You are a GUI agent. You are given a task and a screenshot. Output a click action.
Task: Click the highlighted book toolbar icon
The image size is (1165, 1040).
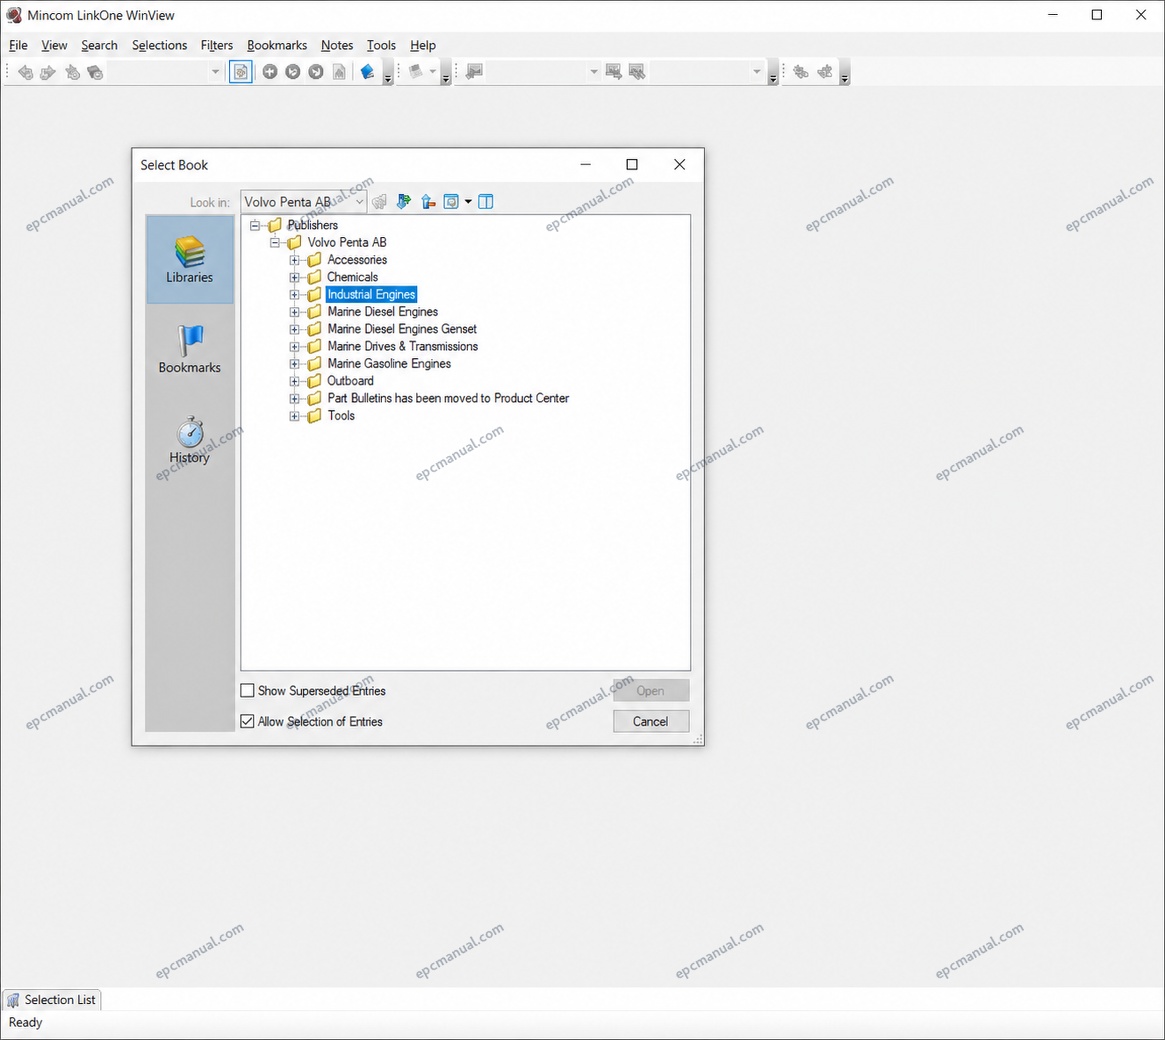[x=241, y=72]
